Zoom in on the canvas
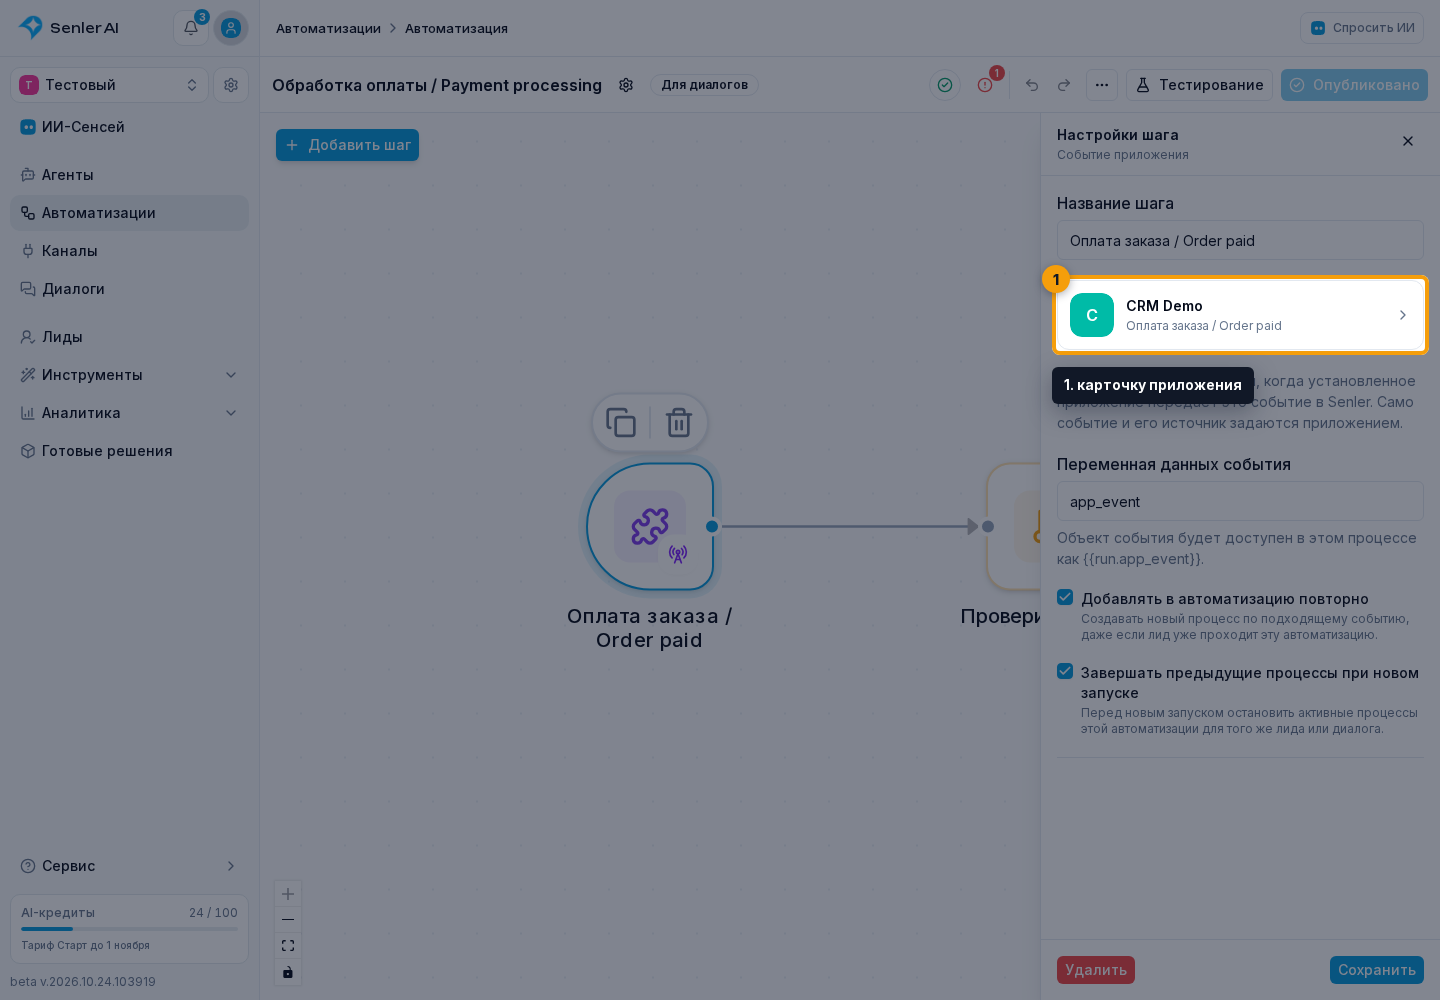The width and height of the screenshot is (1440, 1000). pos(288,894)
